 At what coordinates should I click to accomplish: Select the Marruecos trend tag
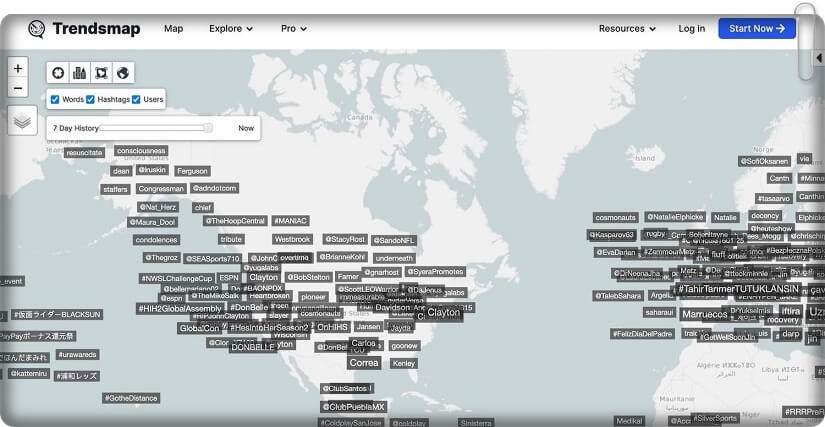click(705, 315)
